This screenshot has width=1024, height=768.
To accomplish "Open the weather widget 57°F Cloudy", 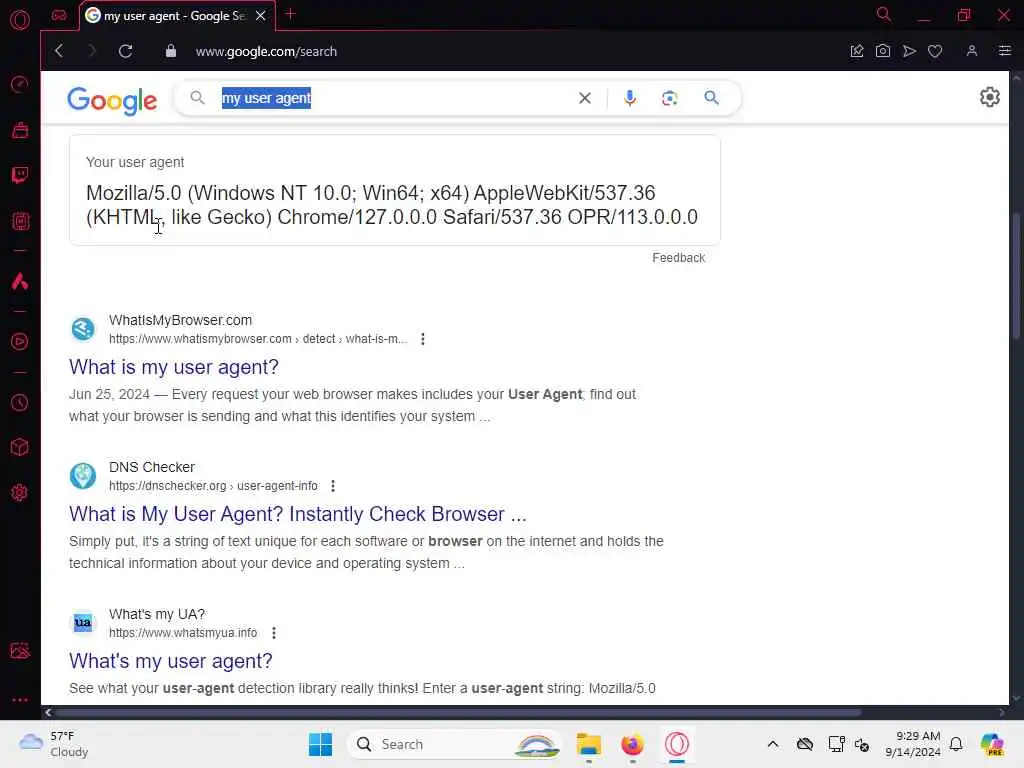I will pos(54,744).
